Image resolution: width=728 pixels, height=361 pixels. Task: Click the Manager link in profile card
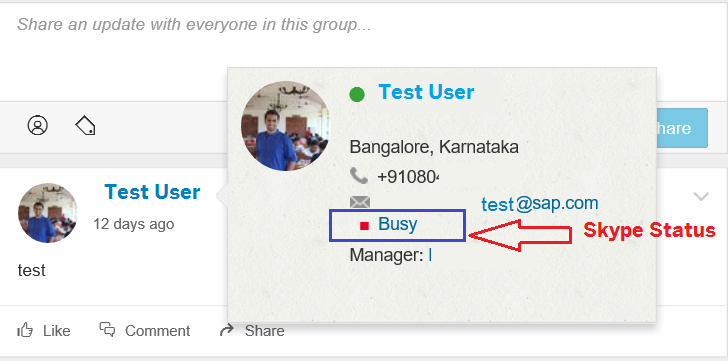pyautogui.click(x=430, y=255)
